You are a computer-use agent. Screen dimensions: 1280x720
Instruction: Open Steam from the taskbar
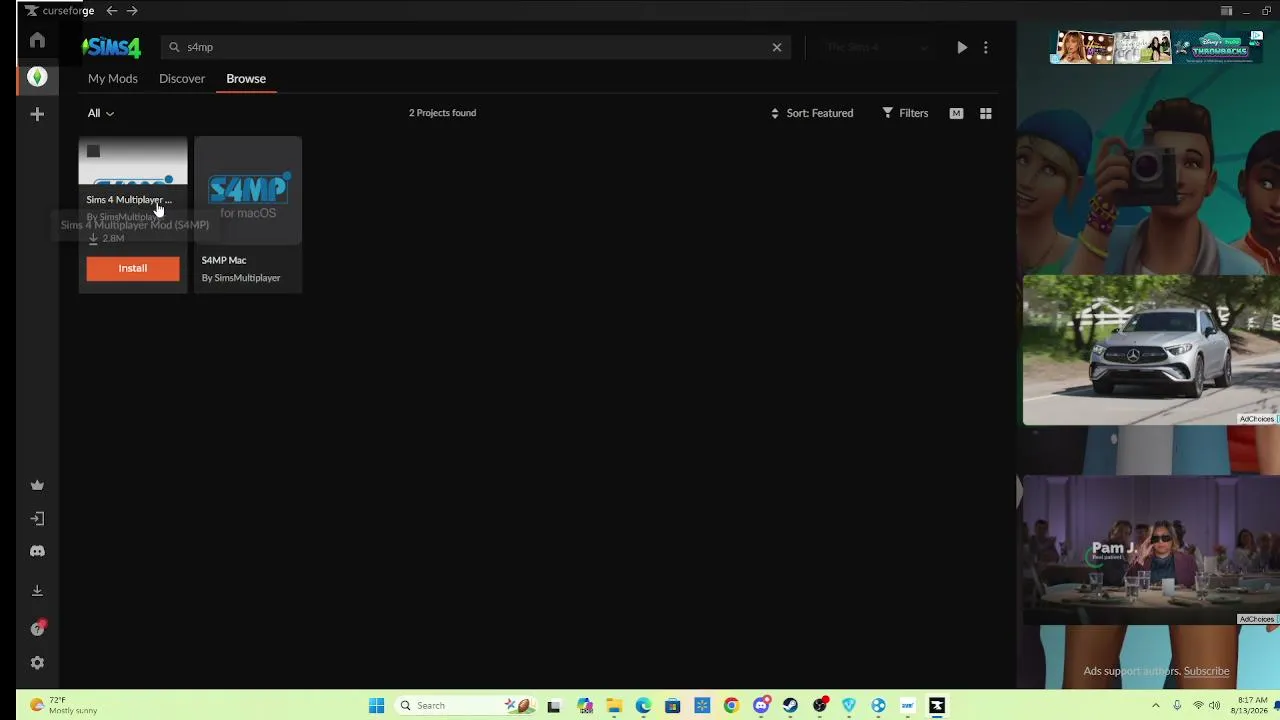pyautogui.click(x=790, y=706)
